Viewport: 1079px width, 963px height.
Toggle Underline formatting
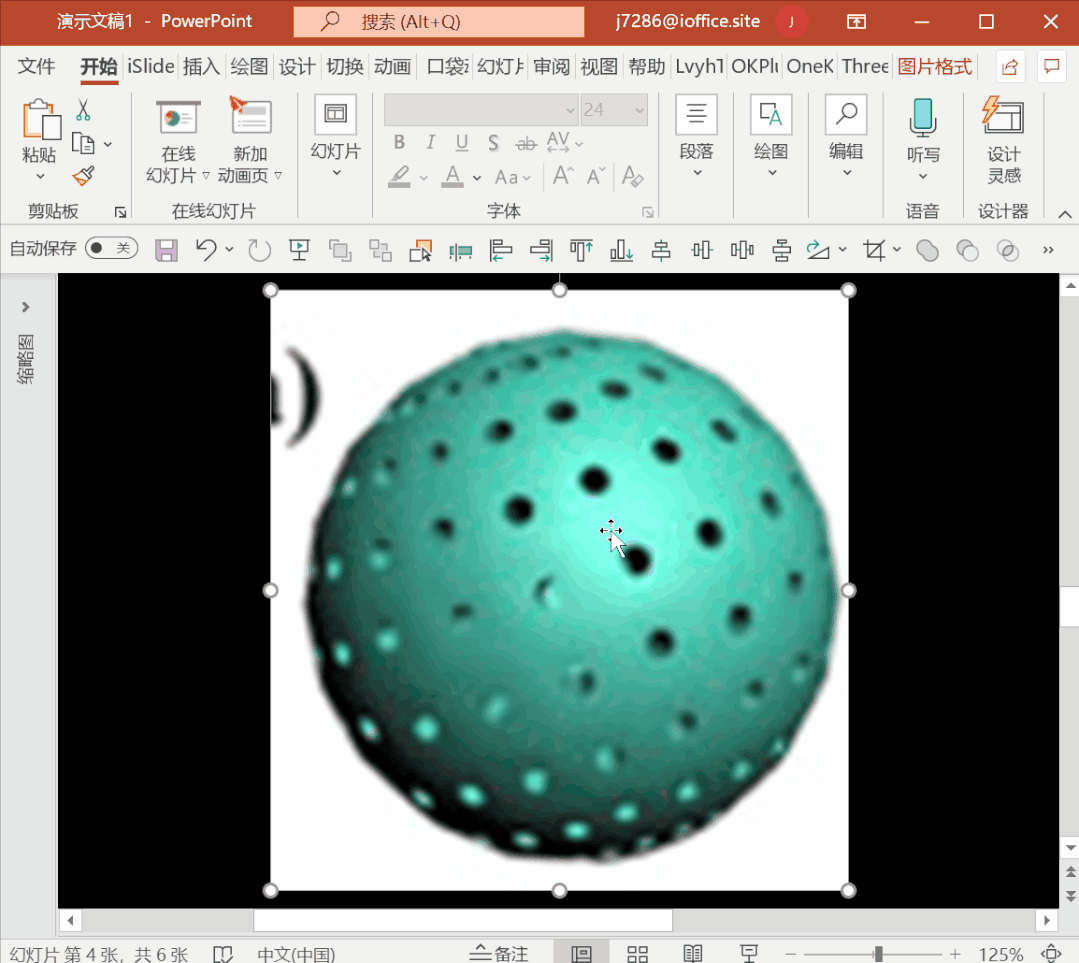(462, 142)
